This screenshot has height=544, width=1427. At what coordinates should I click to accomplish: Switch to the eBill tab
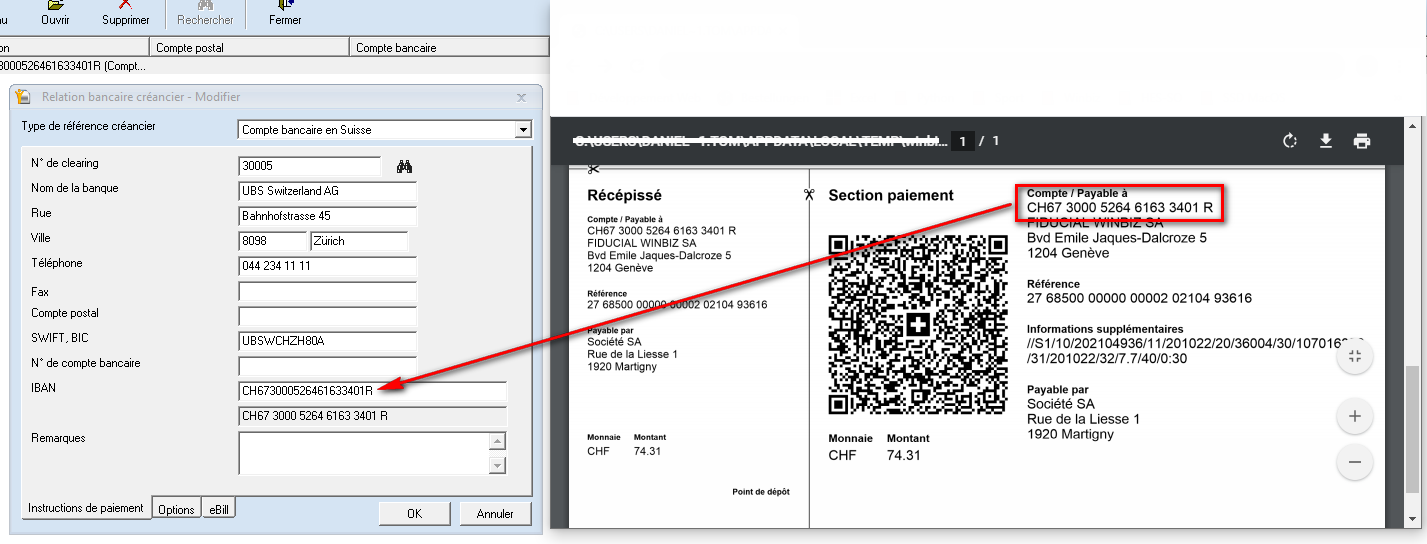point(218,509)
